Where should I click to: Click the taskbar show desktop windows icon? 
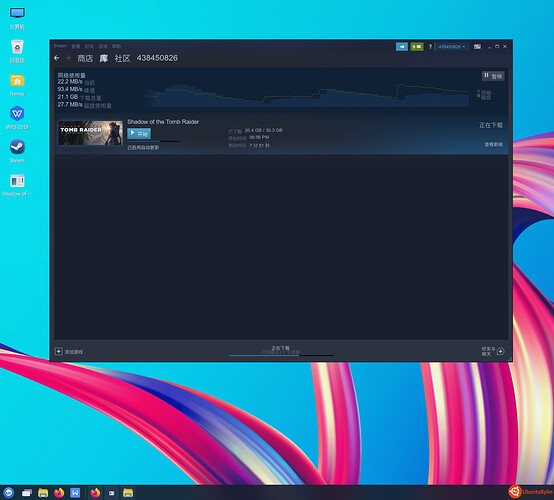point(26,493)
